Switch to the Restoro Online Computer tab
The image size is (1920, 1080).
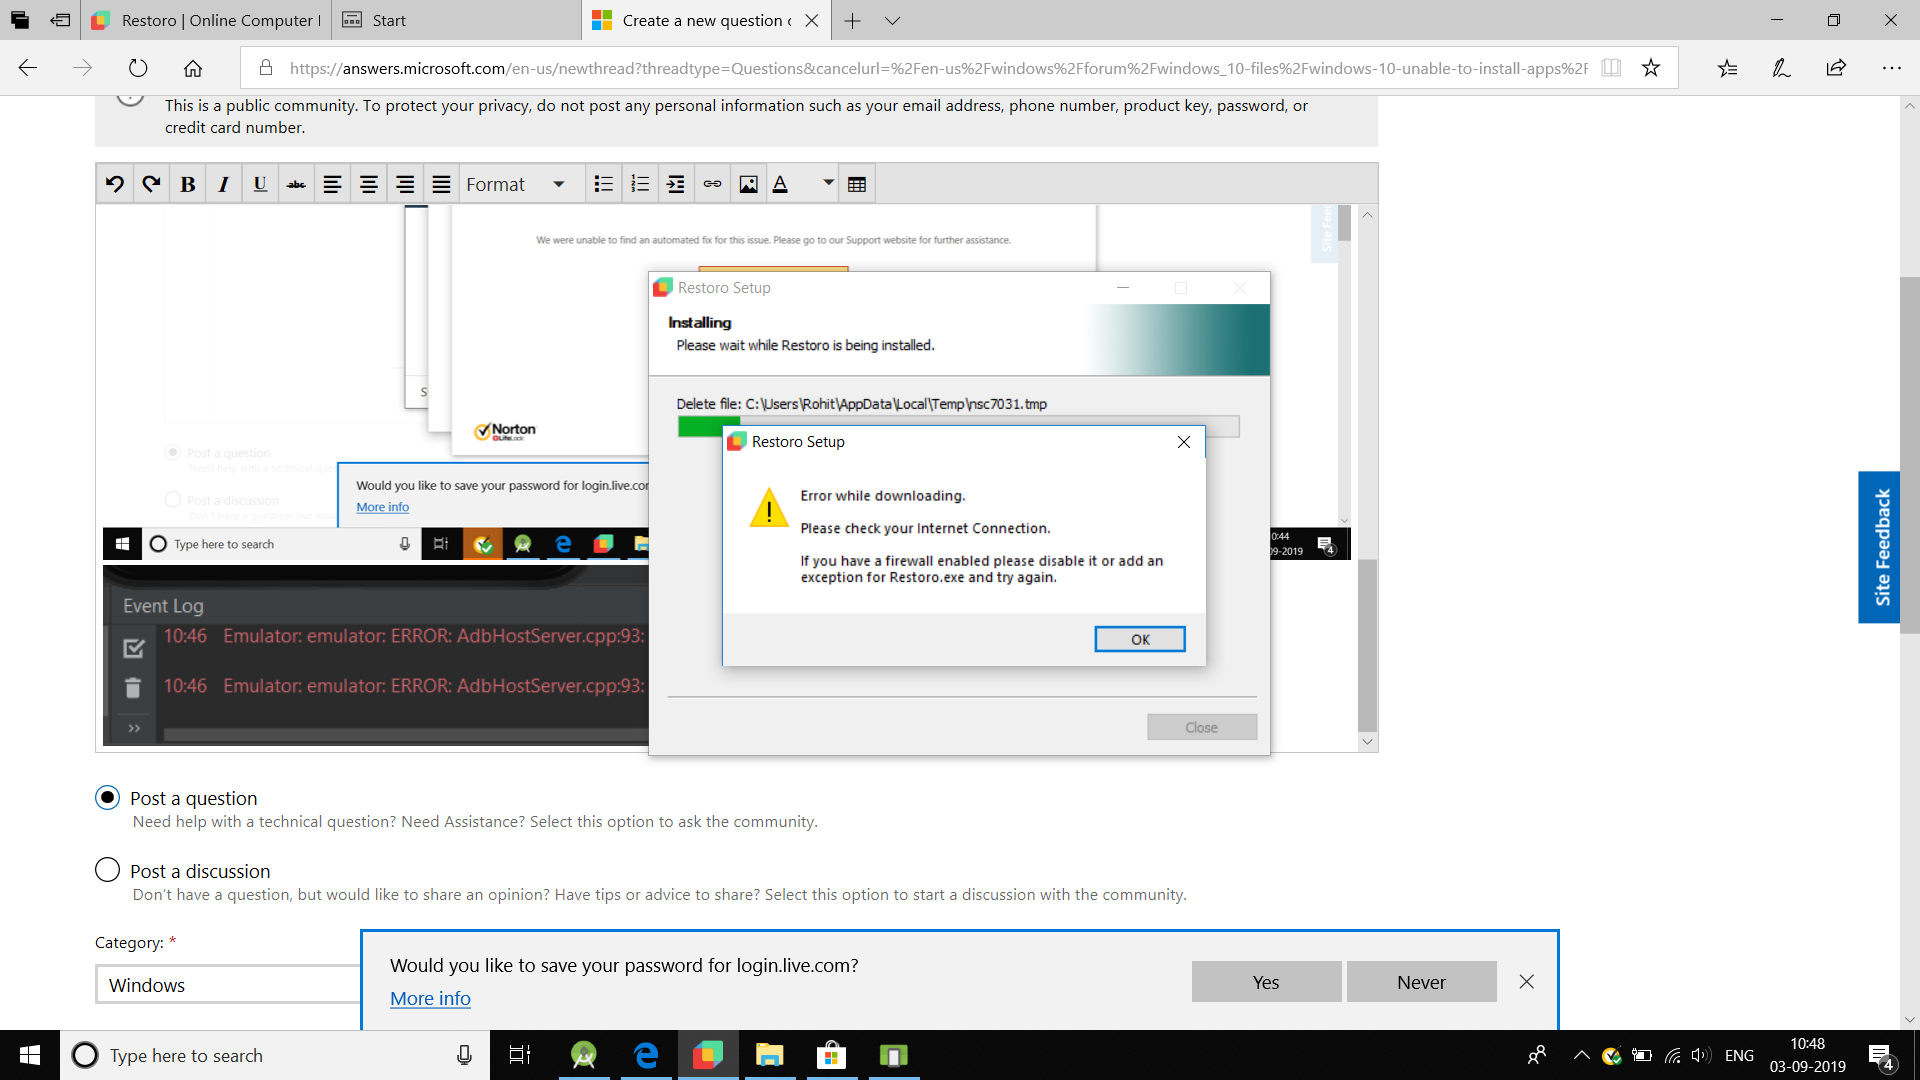(207, 20)
